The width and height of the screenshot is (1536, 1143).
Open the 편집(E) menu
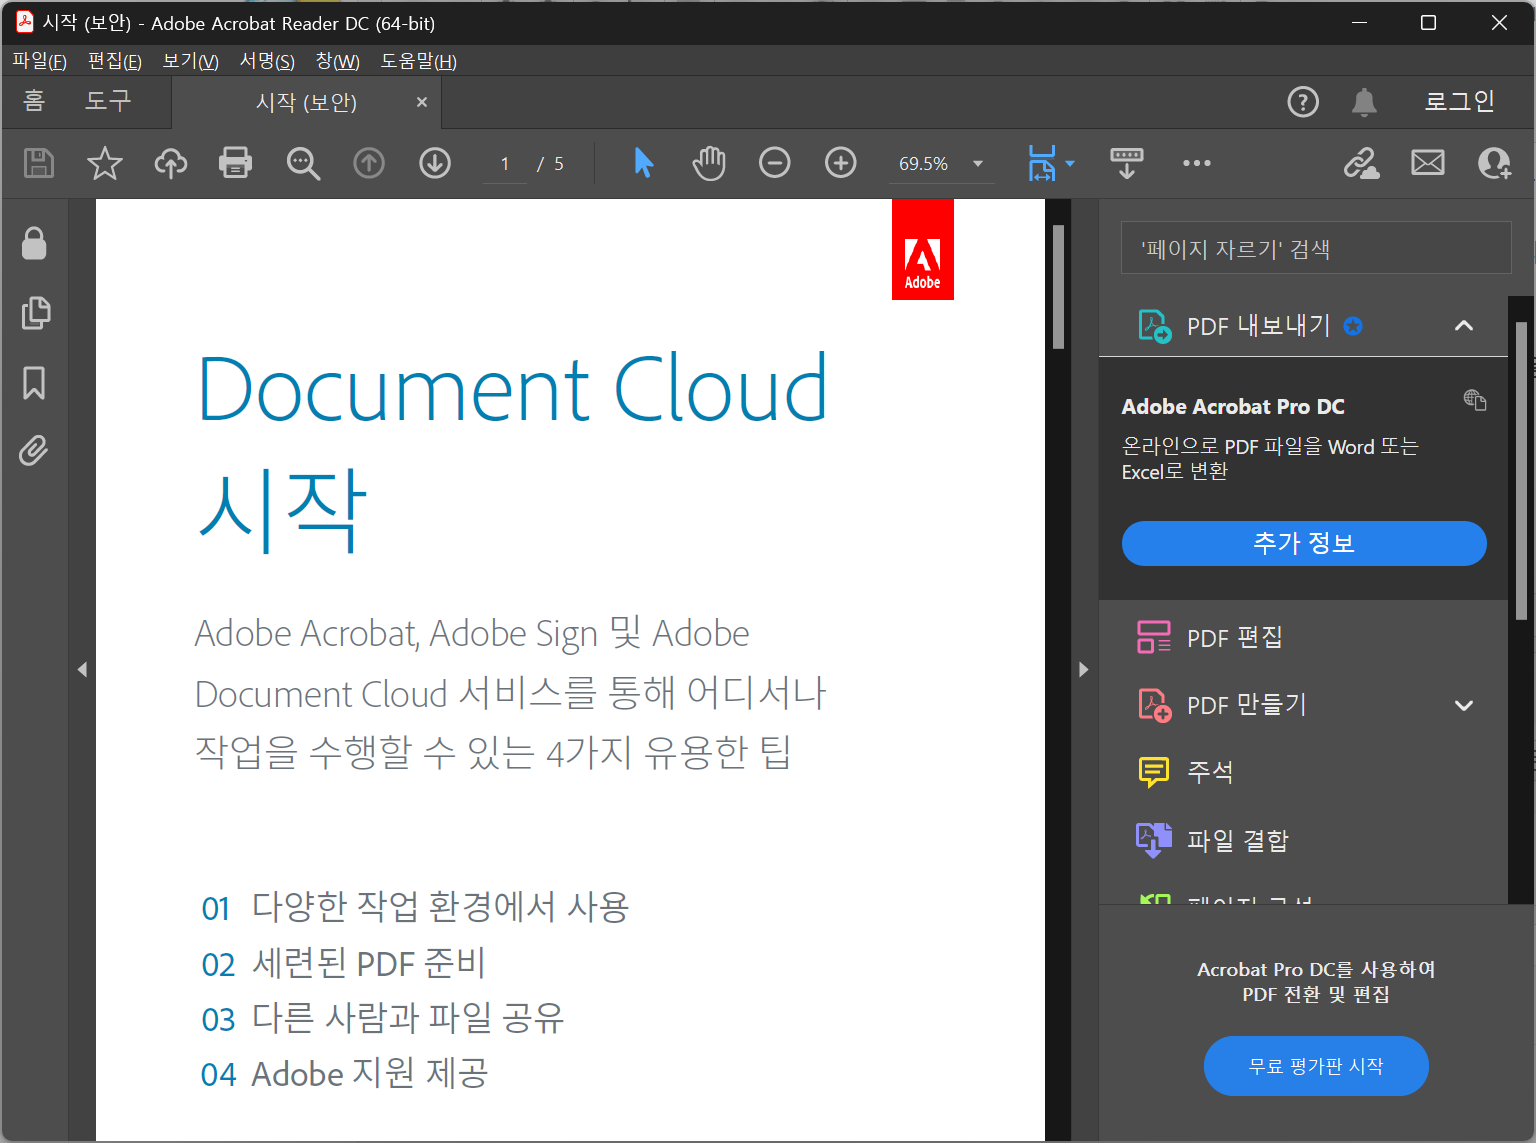coord(115,61)
